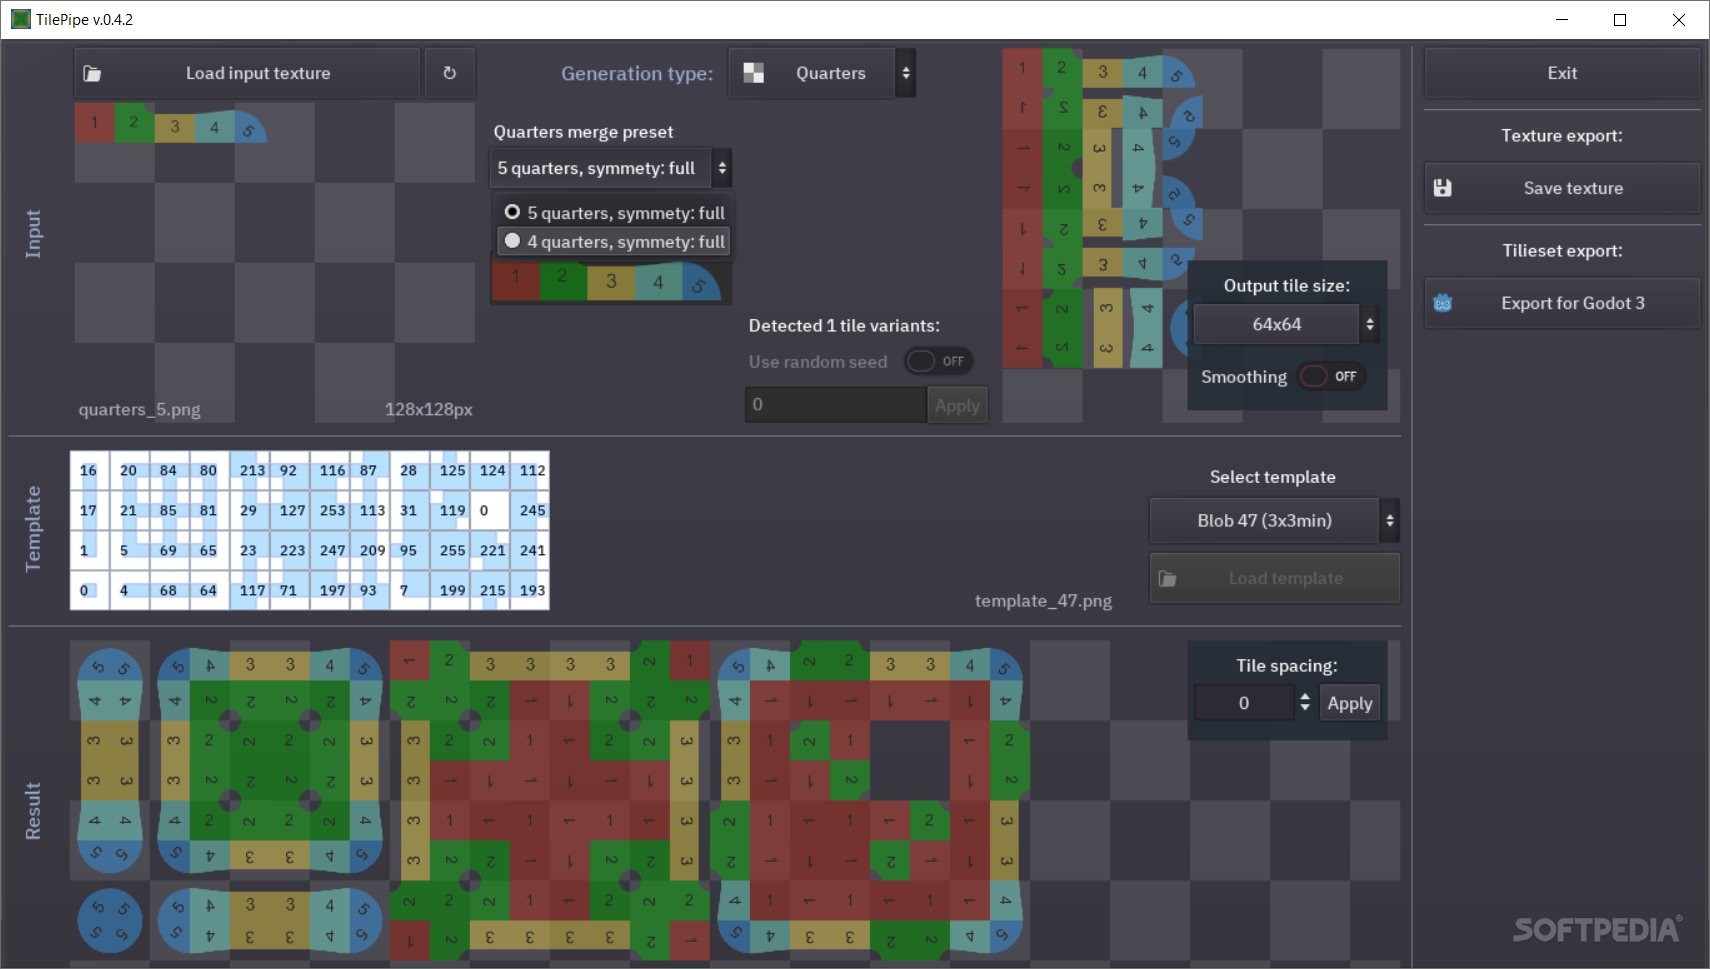This screenshot has height=969, width=1710.
Task: Open the Output tile size 64x64 dropdown
Action: [1286, 324]
